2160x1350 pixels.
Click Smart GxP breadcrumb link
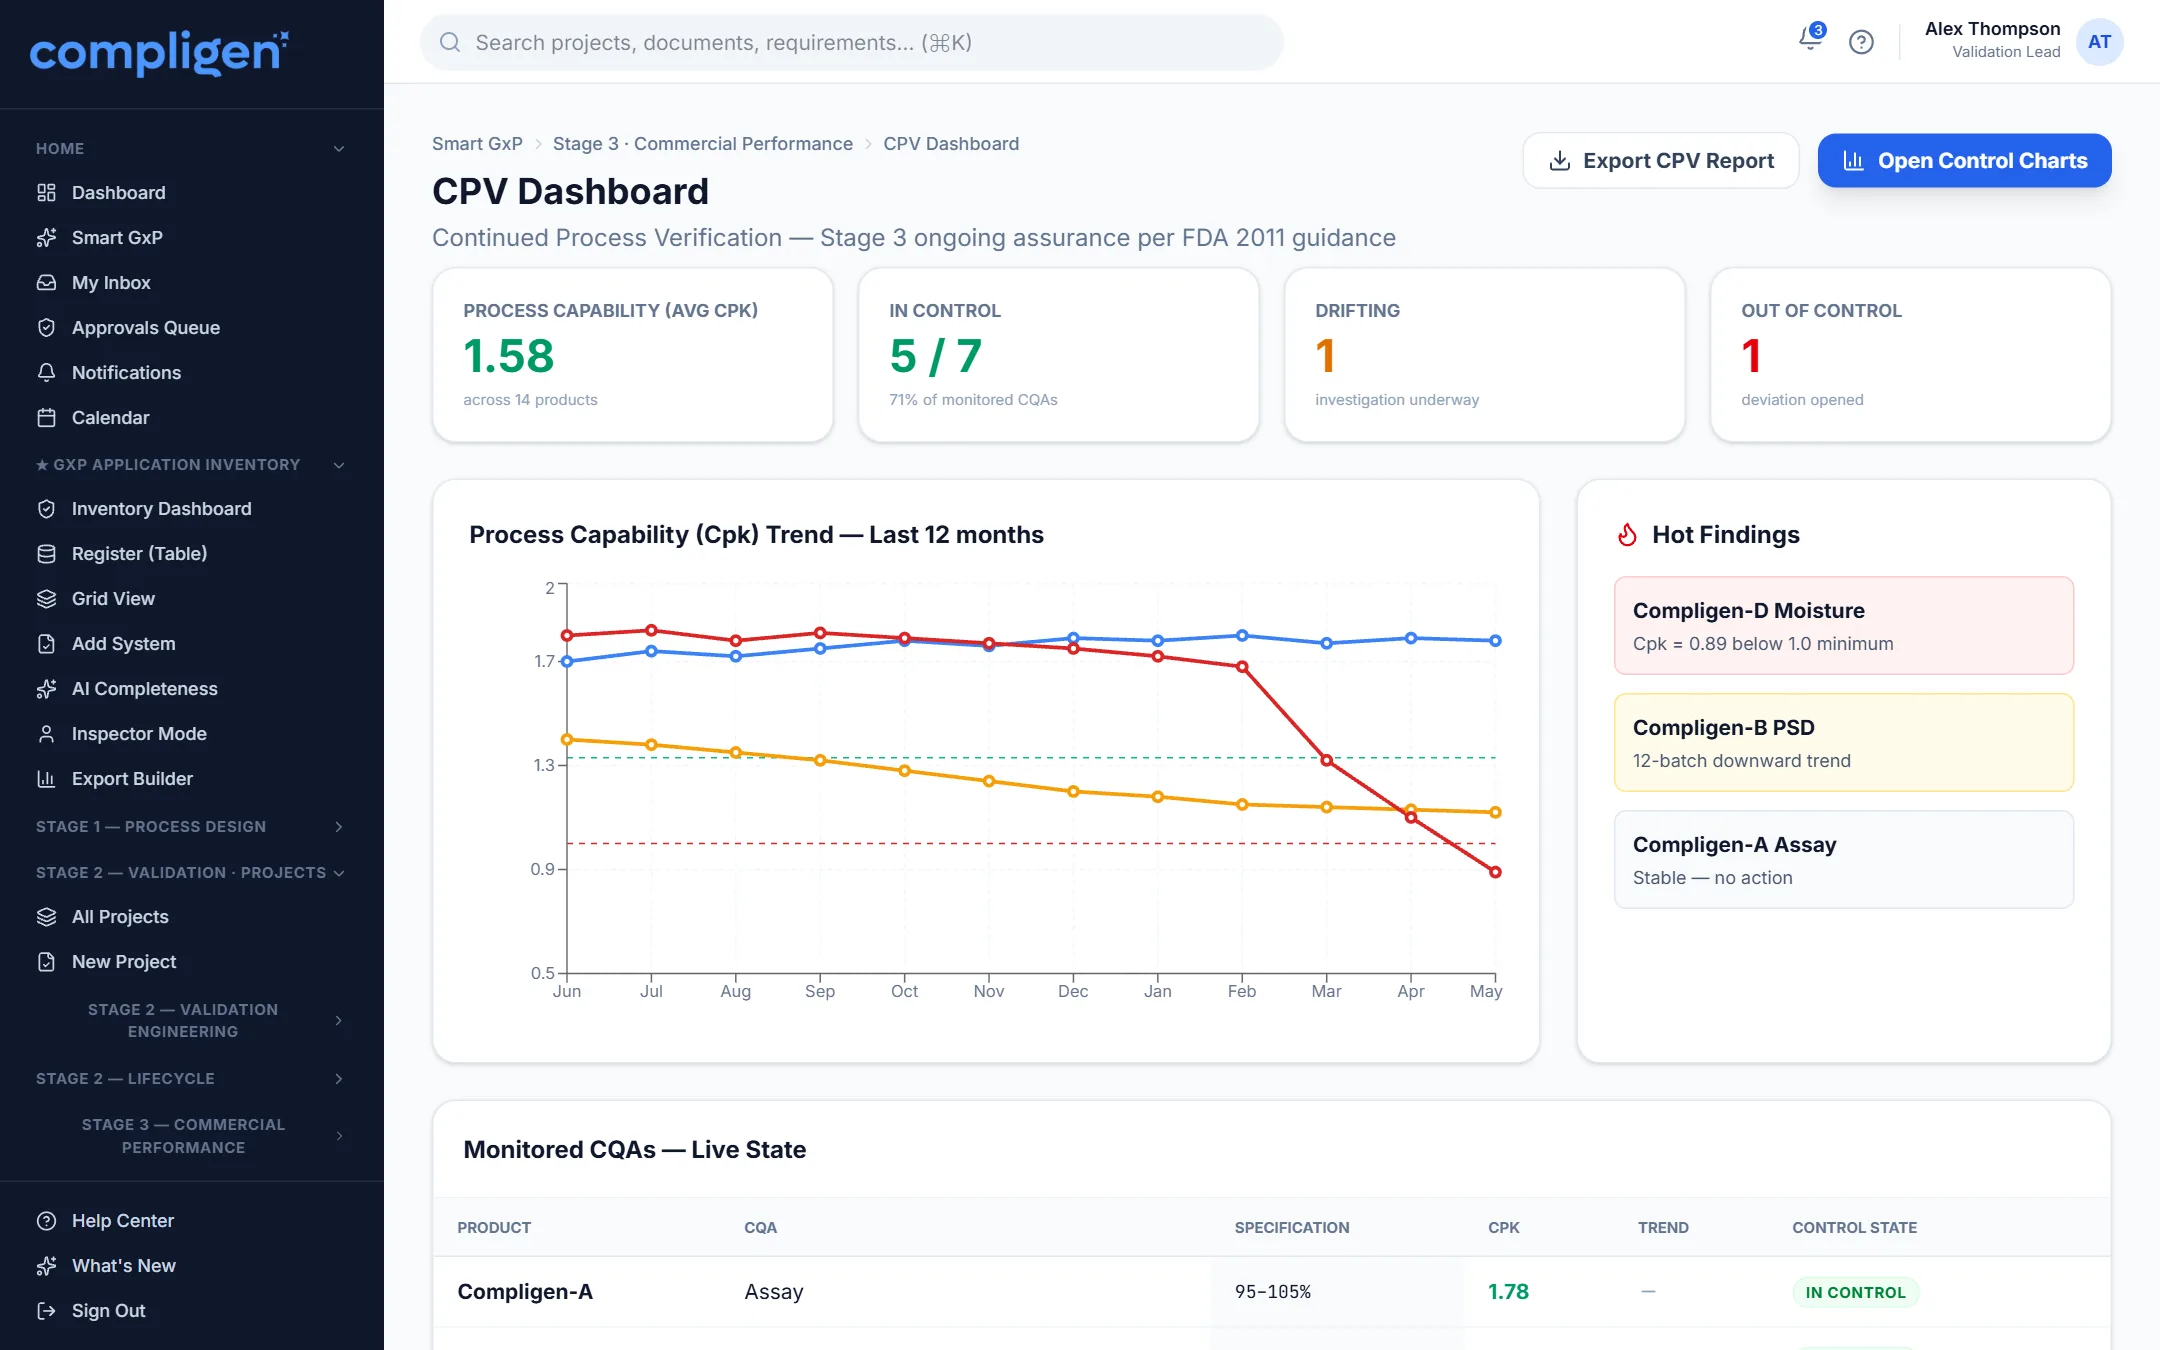pos(477,143)
